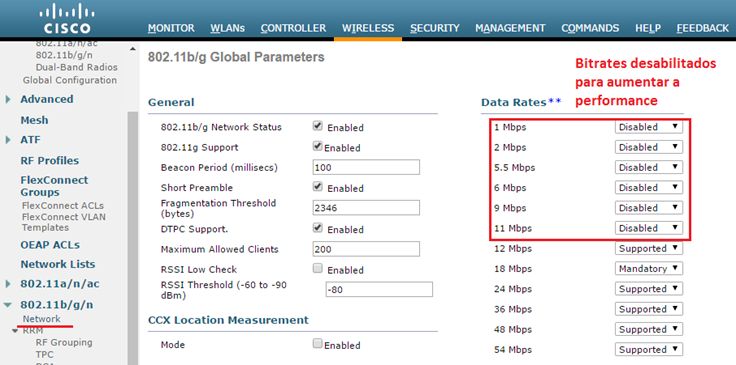Viewport: 736px width, 365px height.
Task: Open the 2 Mbps data rate dropdown
Action: coord(649,147)
